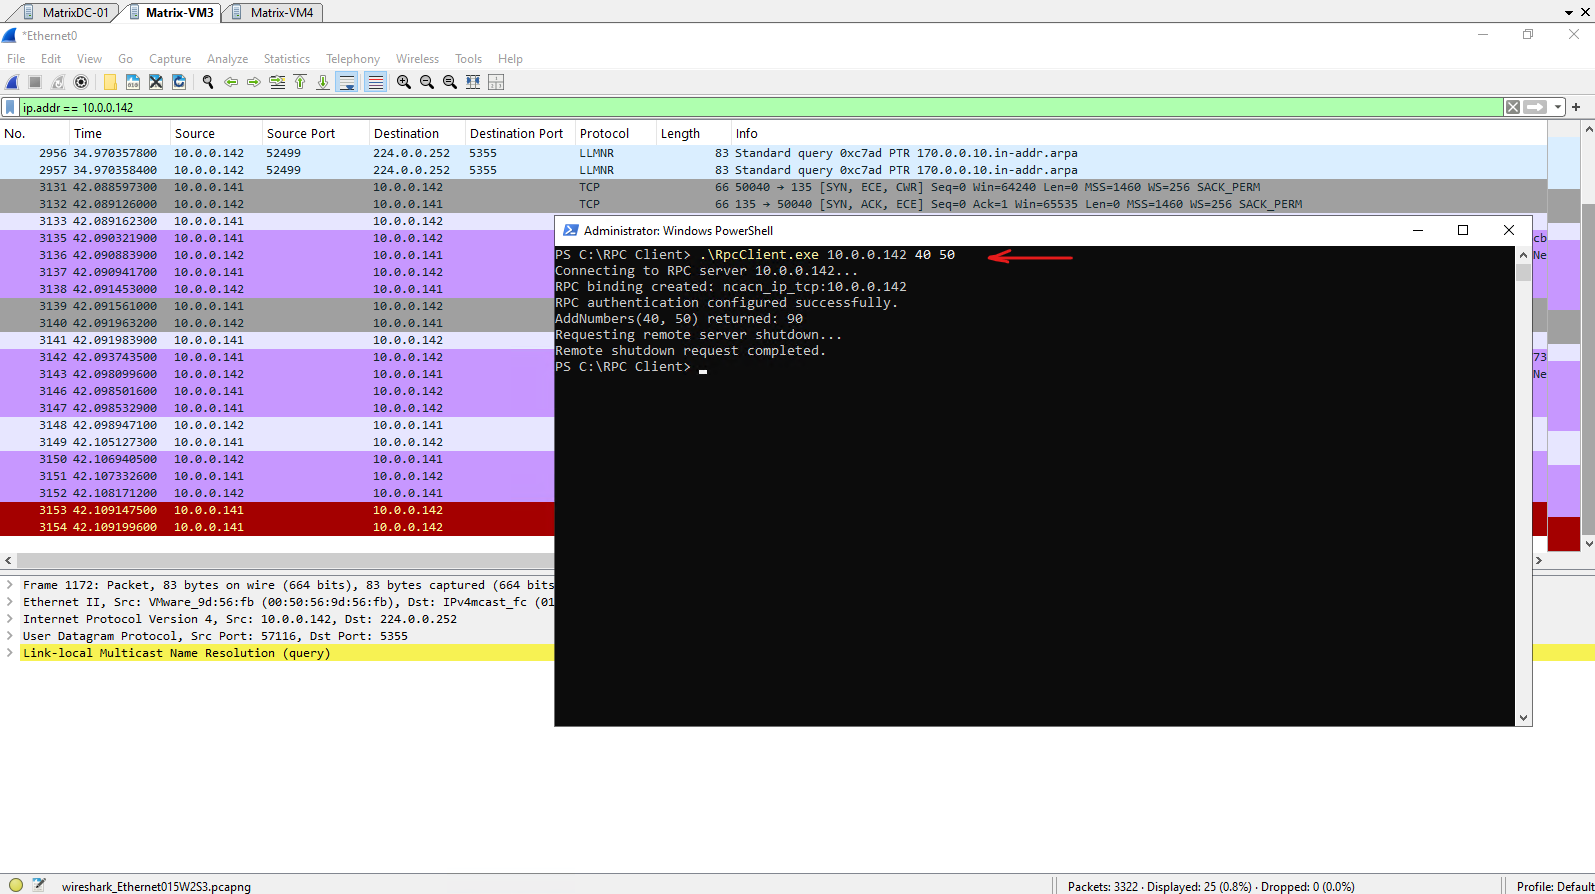The height and width of the screenshot is (894, 1595).
Task: Sort by Time column header
Action: click(x=119, y=133)
